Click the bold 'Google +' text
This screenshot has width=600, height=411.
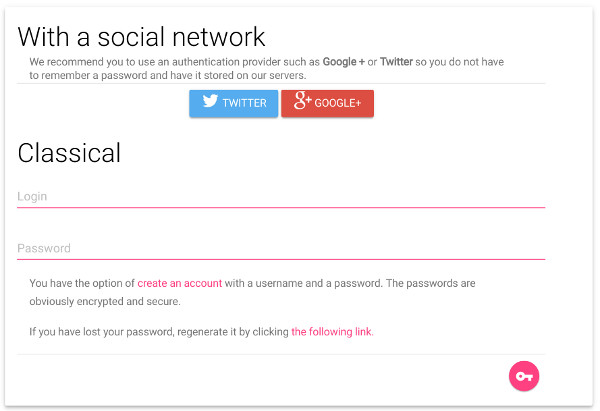(x=344, y=62)
